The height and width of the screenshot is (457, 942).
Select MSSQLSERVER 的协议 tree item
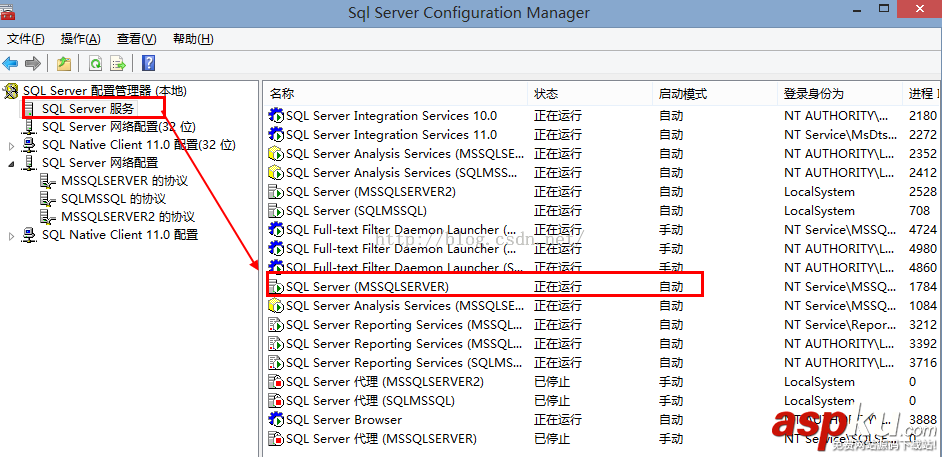pos(124,181)
